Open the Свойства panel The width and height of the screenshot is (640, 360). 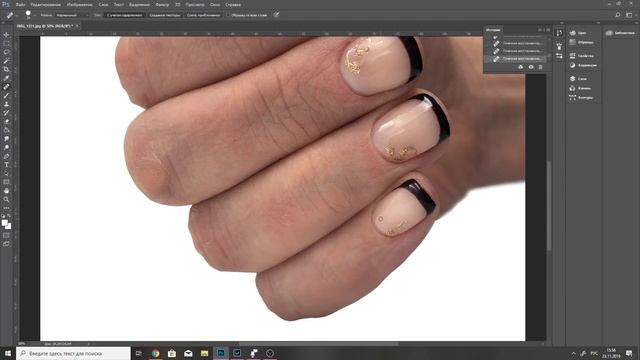[x=582, y=56]
